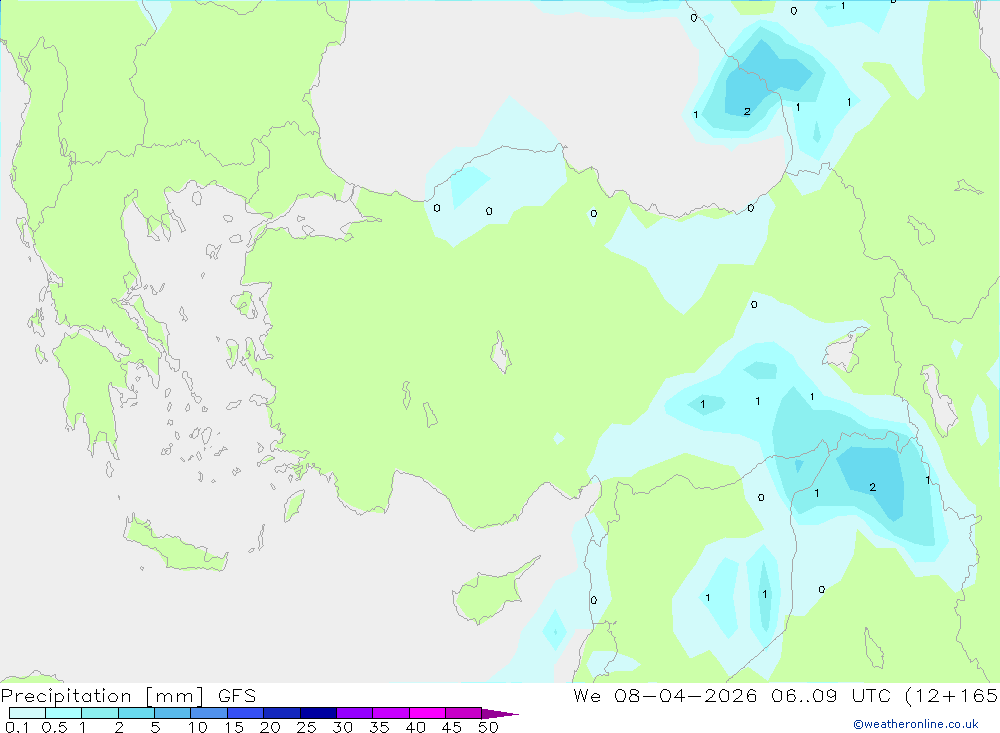Click the 'We' weekday label
This screenshot has width=1000, height=733.
(587, 695)
